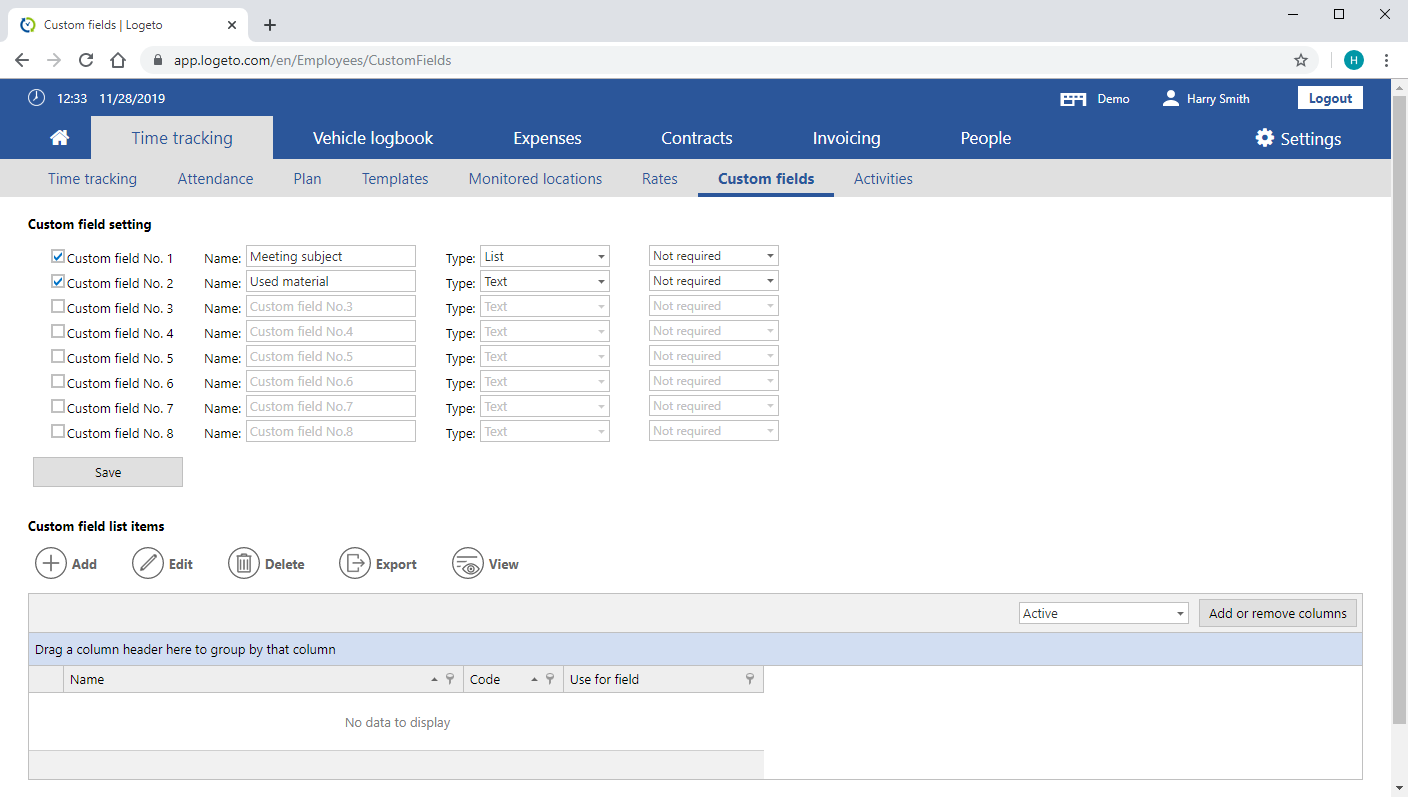Enable Custom field No. 3 checkbox
The height and width of the screenshot is (797, 1408).
(x=58, y=307)
